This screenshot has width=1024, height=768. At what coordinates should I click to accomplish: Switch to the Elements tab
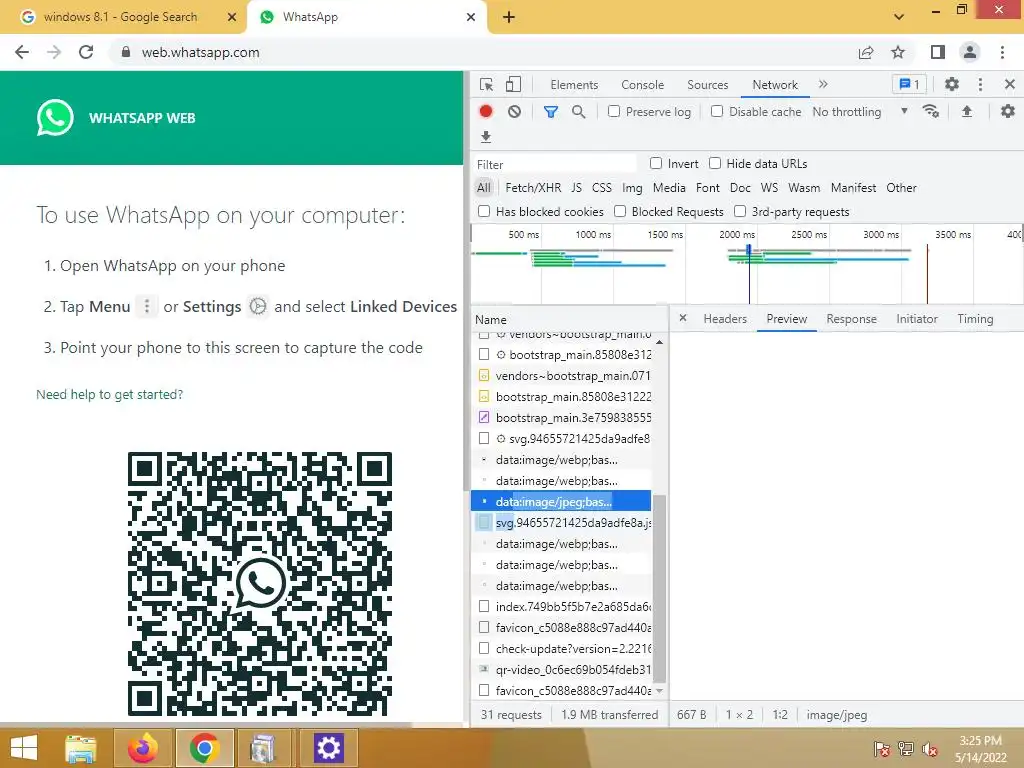click(574, 85)
